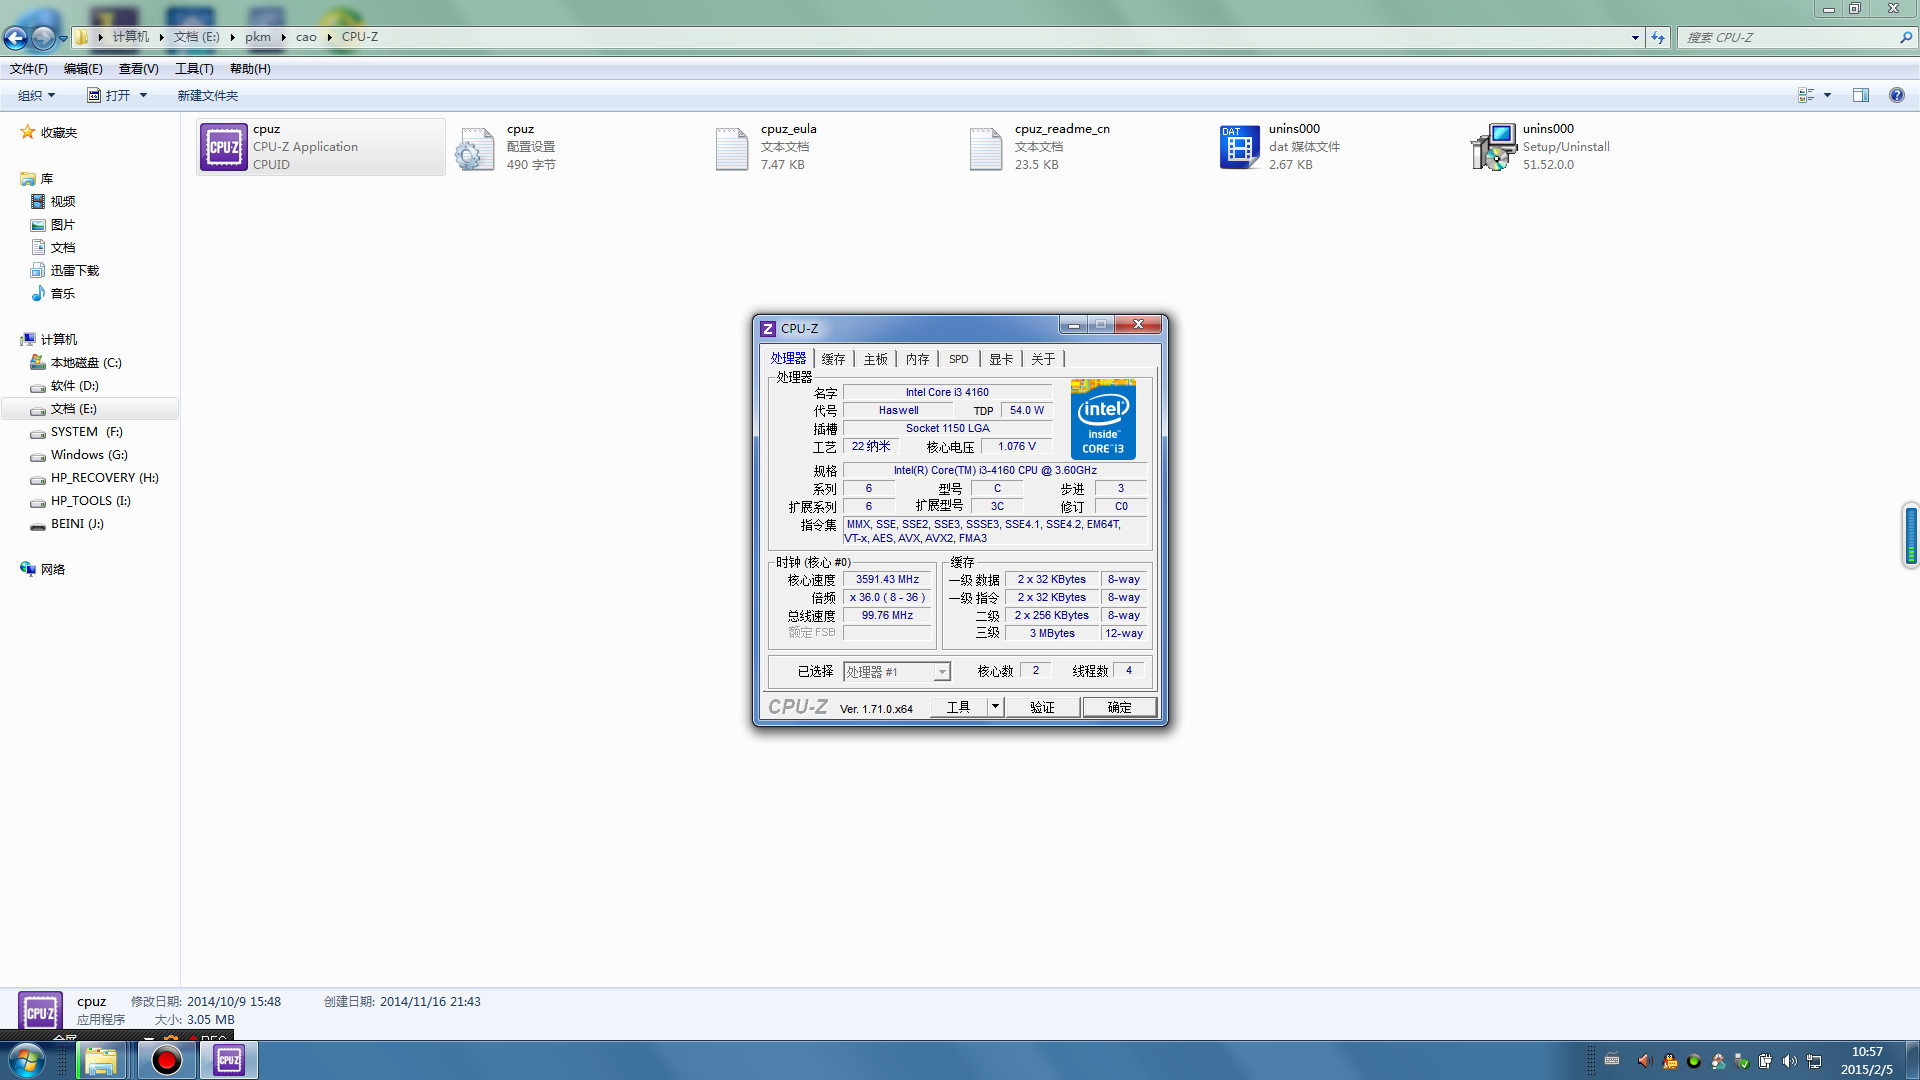The height and width of the screenshot is (1080, 1920).
Task: Toggle the preview pane icon
Action: (x=1860, y=95)
